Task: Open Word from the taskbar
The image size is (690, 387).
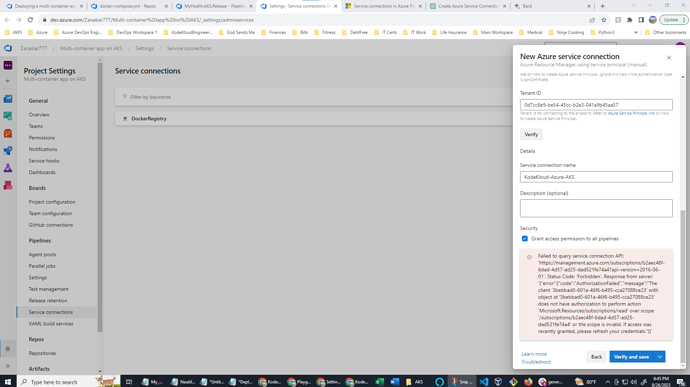Action: [395, 382]
